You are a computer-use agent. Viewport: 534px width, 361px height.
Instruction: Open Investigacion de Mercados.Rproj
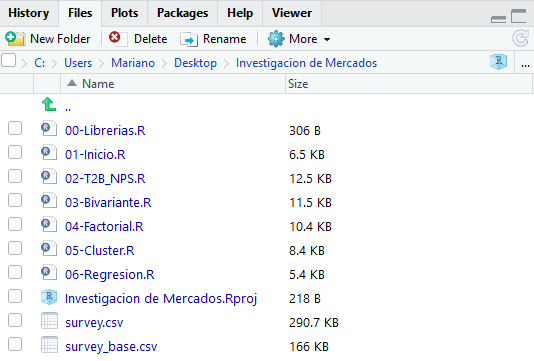[161, 299]
